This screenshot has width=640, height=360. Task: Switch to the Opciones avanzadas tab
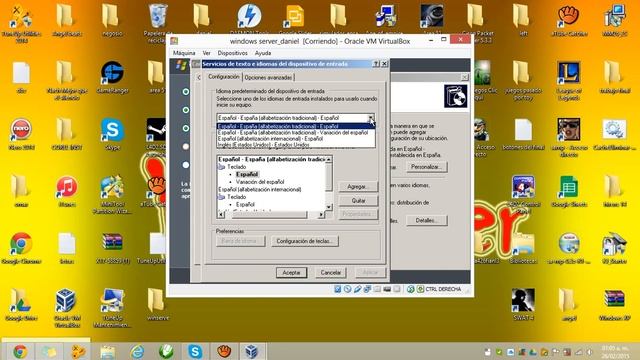click(x=269, y=77)
